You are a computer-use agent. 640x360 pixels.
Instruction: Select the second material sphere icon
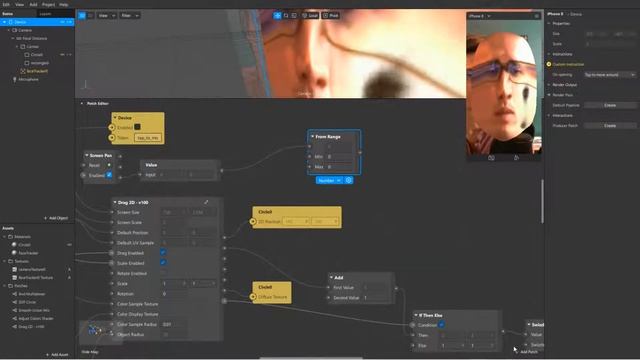pyautogui.click(x=14, y=253)
